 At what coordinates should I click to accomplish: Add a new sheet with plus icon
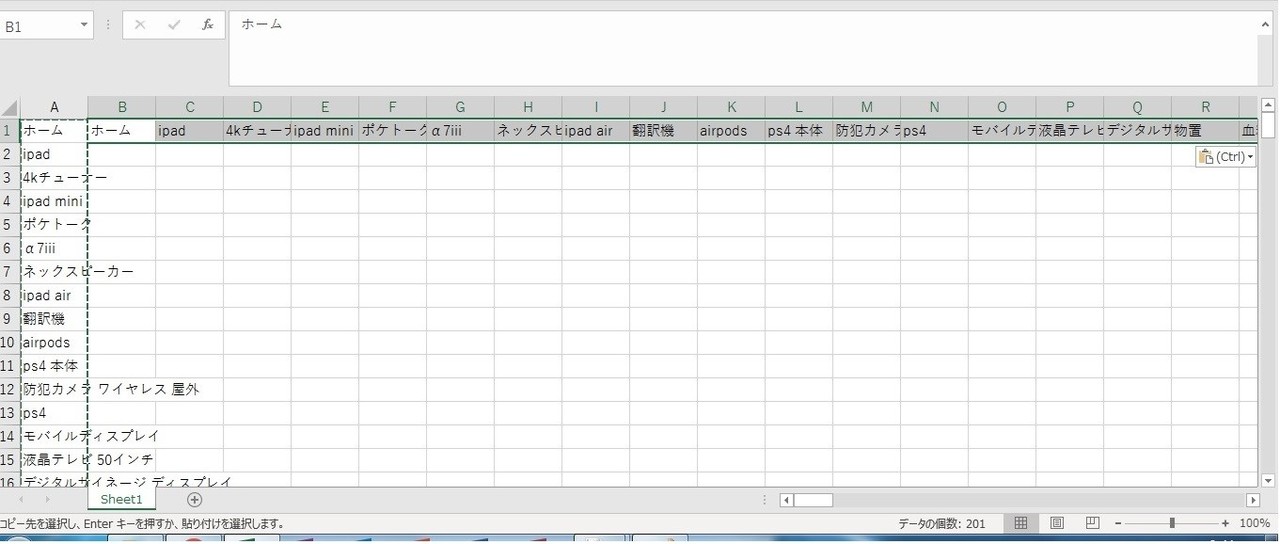tap(195, 499)
